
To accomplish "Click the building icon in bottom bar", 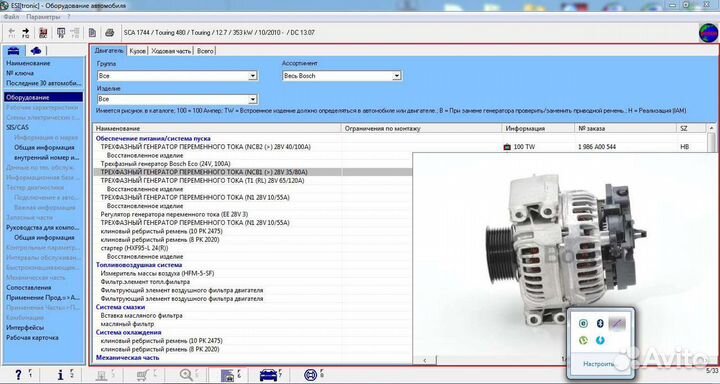I will coord(101,375).
